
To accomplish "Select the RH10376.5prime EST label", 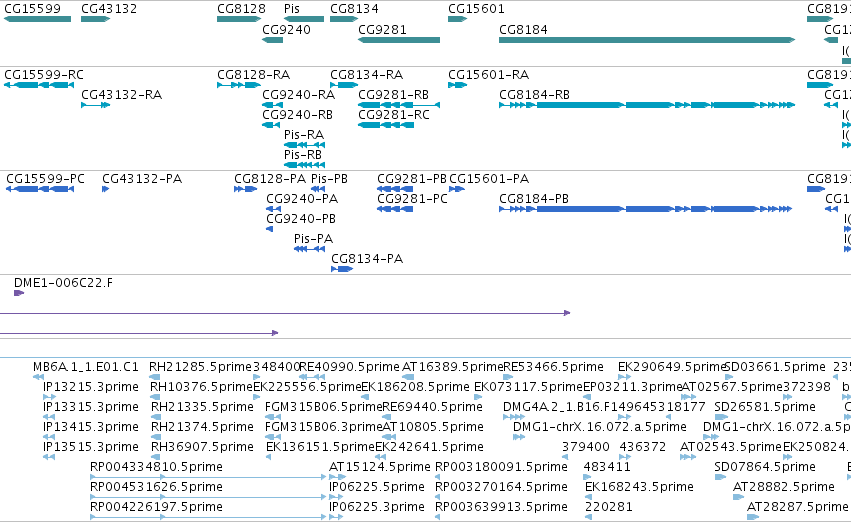I will point(201,387).
